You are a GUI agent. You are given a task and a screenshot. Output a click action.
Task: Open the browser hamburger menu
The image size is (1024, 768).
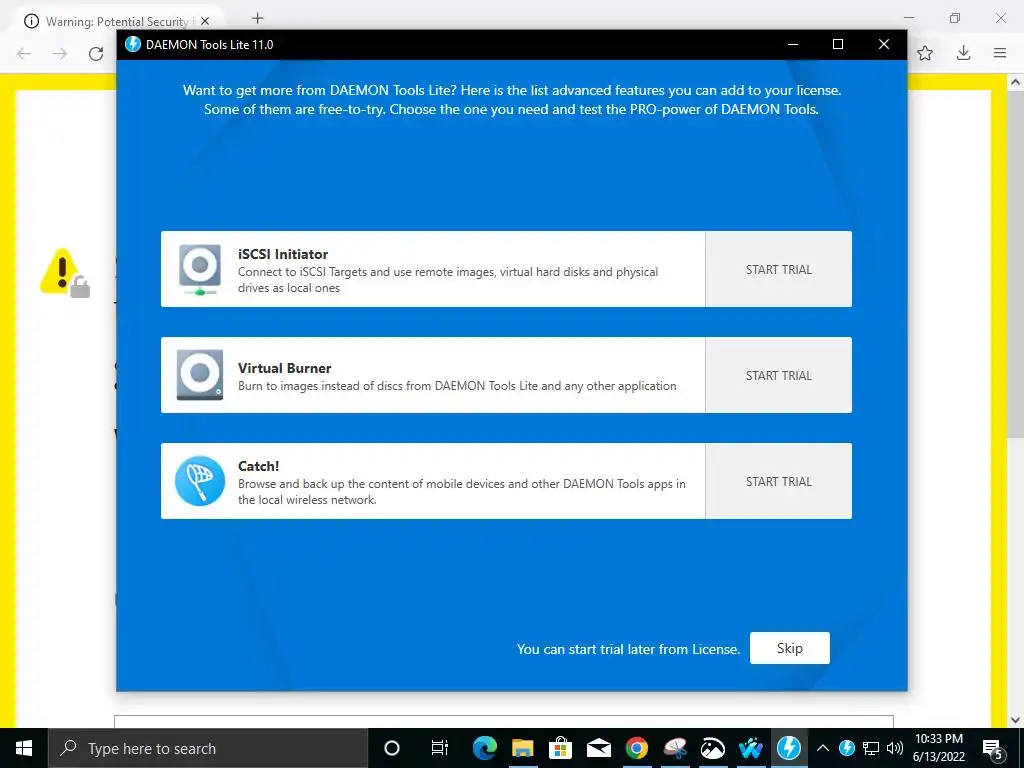point(1000,54)
